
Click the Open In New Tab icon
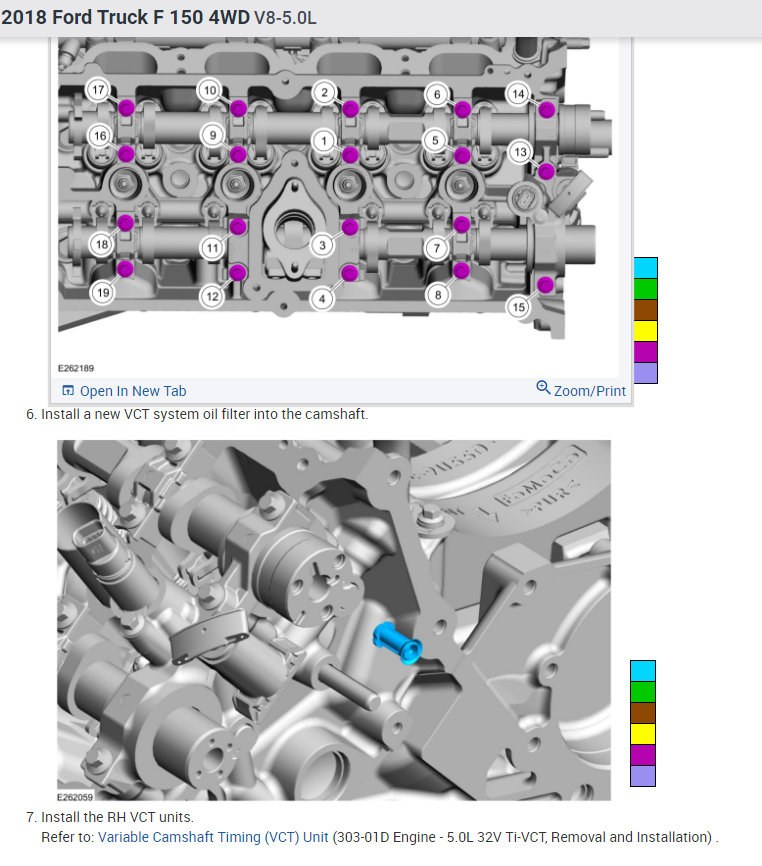point(68,390)
